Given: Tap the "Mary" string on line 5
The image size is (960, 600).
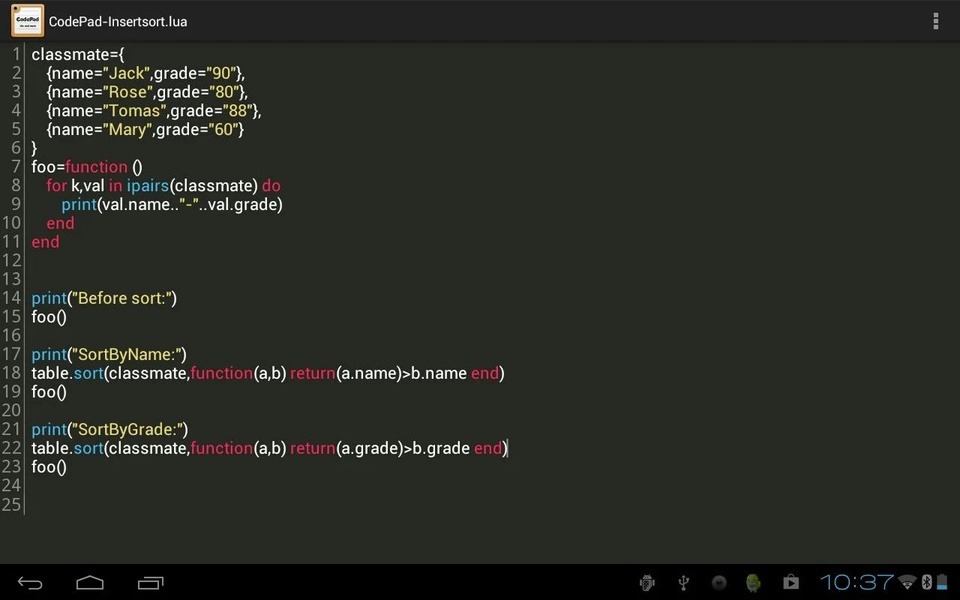Looking at the screenshot, I should 128,130.
